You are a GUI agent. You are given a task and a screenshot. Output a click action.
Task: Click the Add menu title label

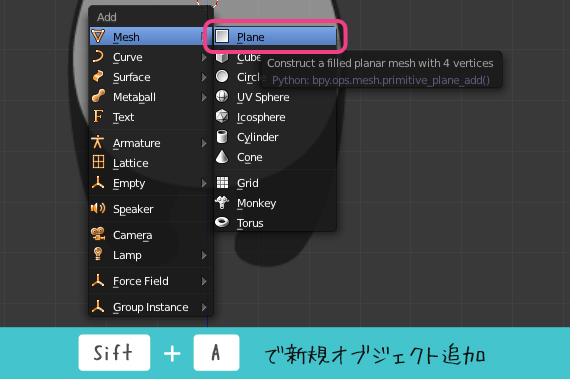pos(107,17)
